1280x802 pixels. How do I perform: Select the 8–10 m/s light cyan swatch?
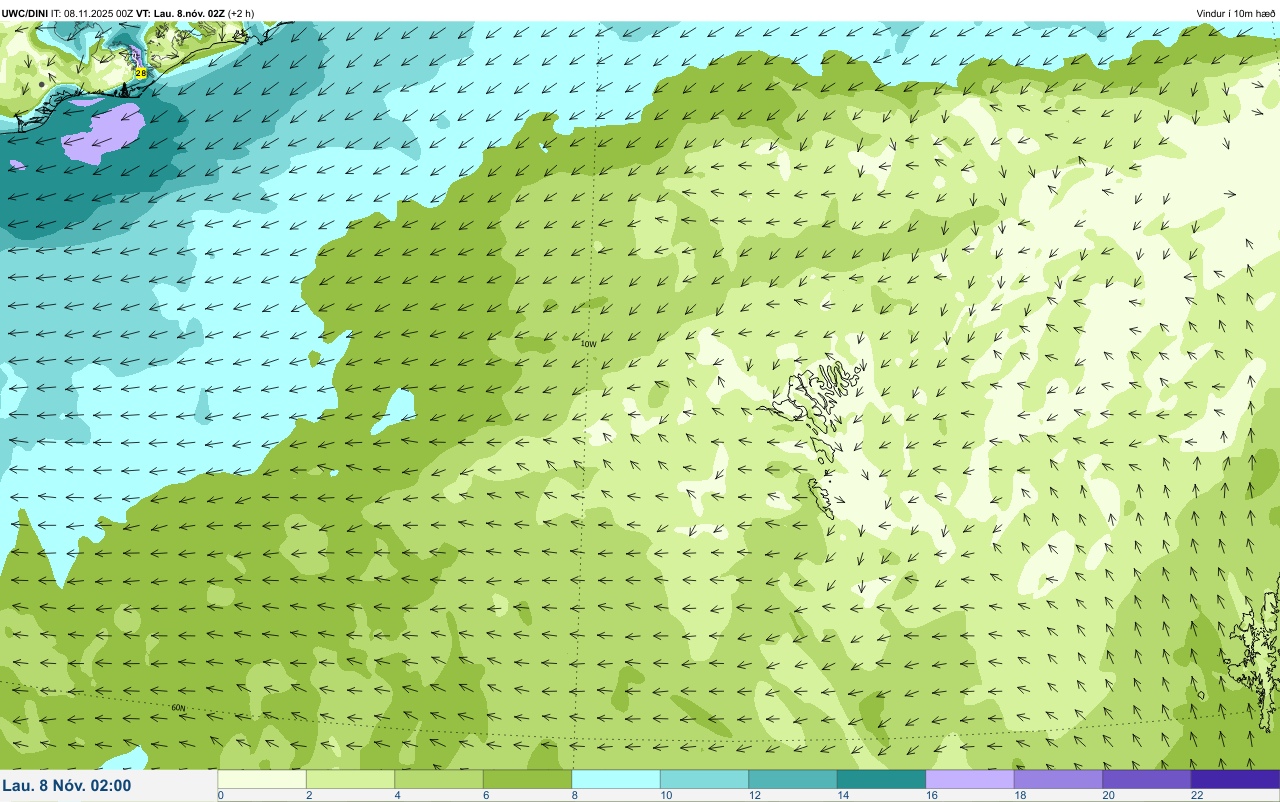coord(616,779)
